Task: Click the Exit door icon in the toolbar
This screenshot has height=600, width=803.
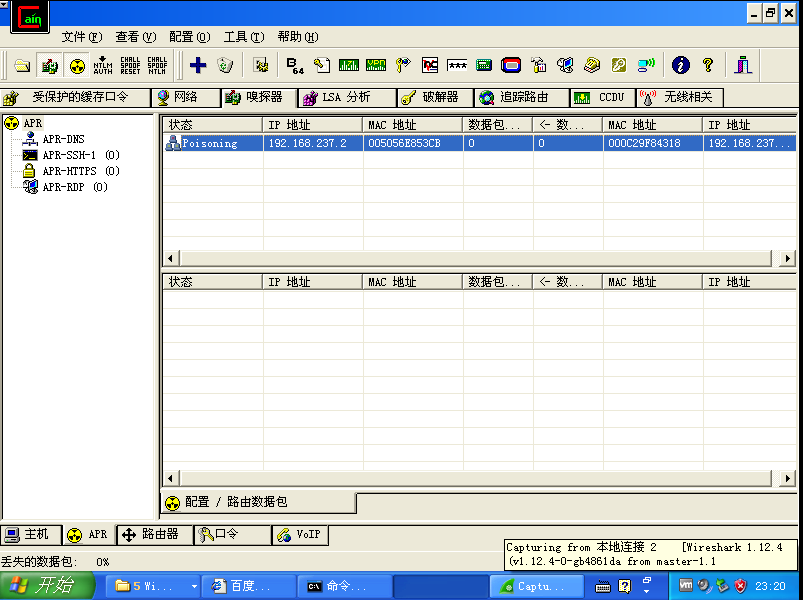Action: coord(742,65)
